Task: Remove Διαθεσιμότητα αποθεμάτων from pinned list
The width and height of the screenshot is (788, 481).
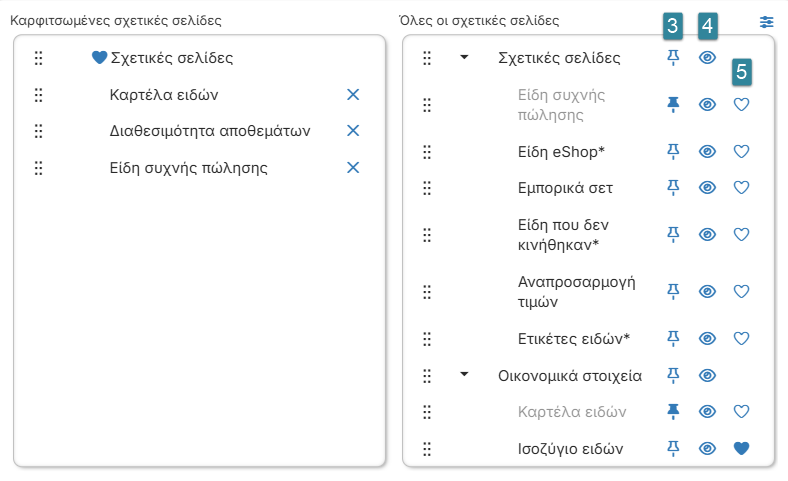Action: pos(353,131)
